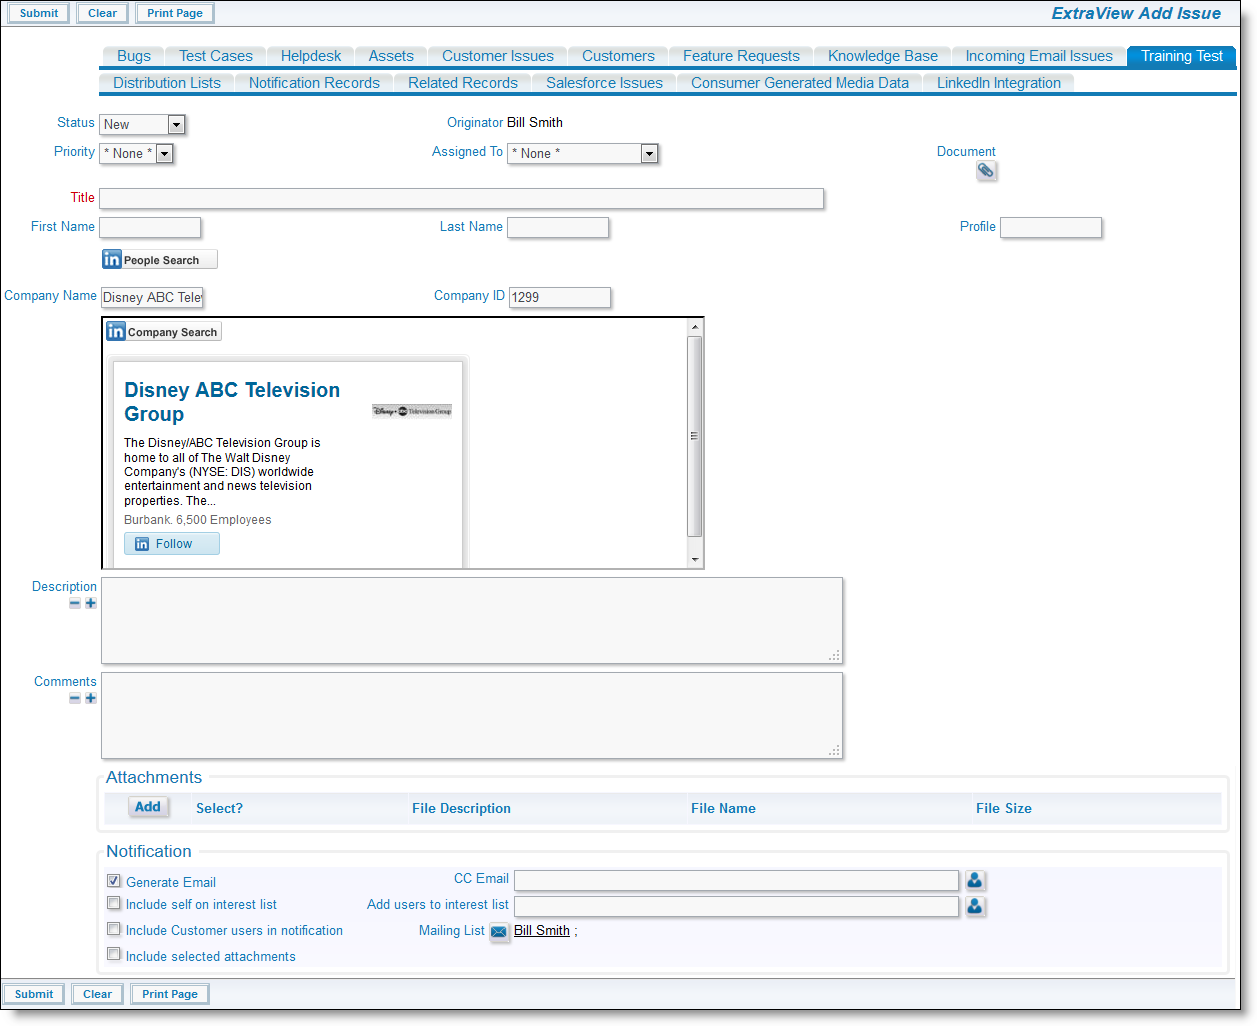Collapse the Description field with minus icon
Viewport: 1257px width, 1026px height.
coord(75,603)
